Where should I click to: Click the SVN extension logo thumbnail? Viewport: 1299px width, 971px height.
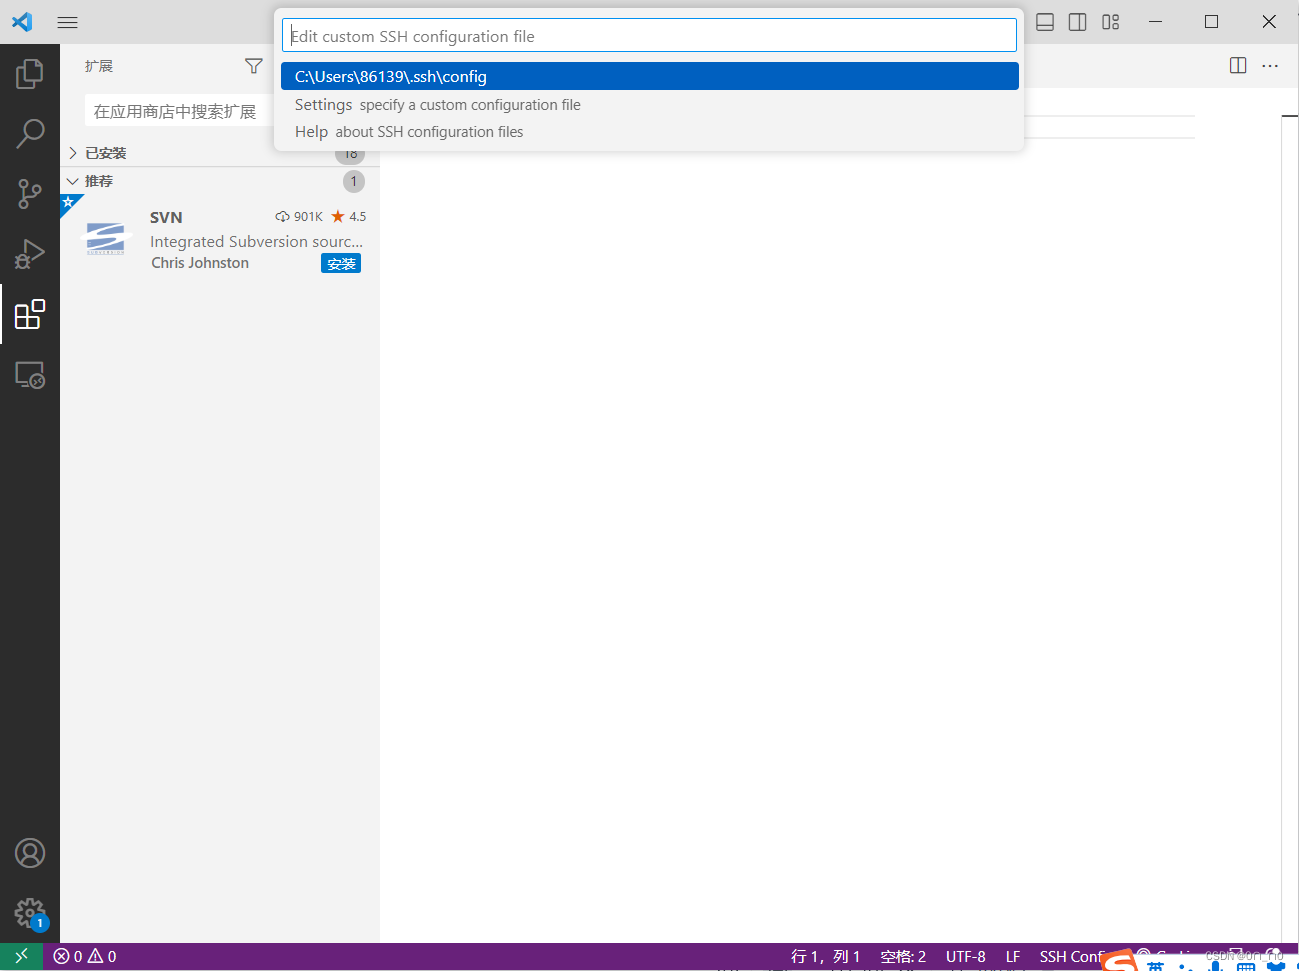coord(105,239)
